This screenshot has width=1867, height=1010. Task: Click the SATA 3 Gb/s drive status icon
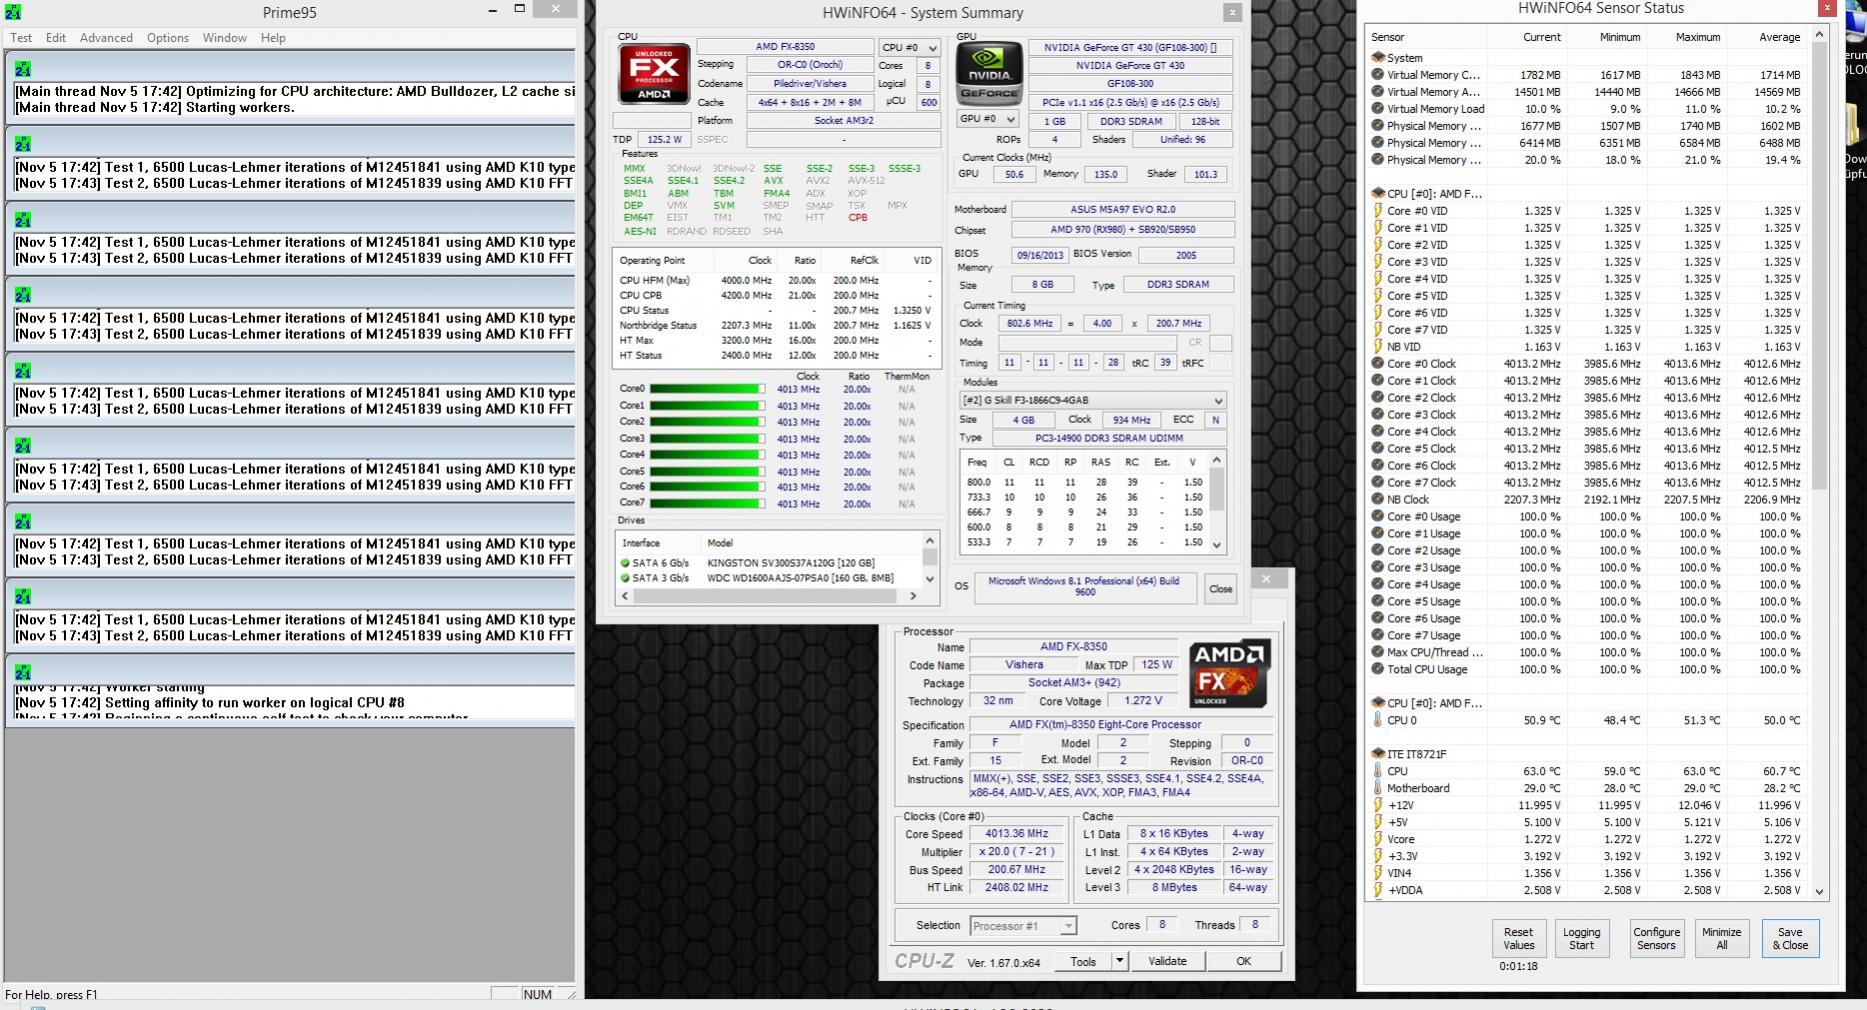pyautogui.click(x=625, y=578)
